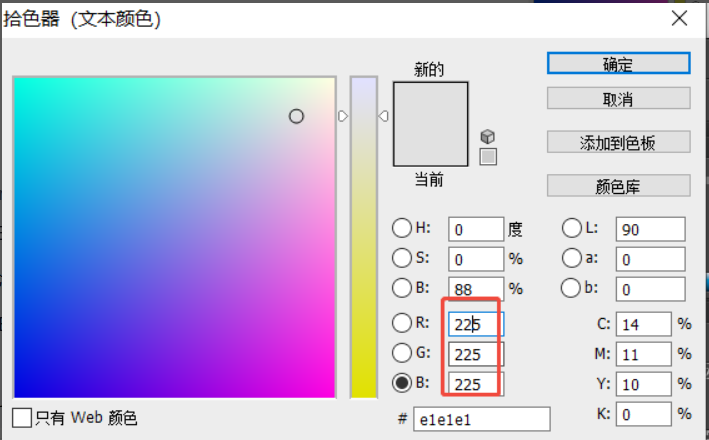Click the Lab b value input field
The height and width of the screenshot is (440, 709).
coord(650,289)
